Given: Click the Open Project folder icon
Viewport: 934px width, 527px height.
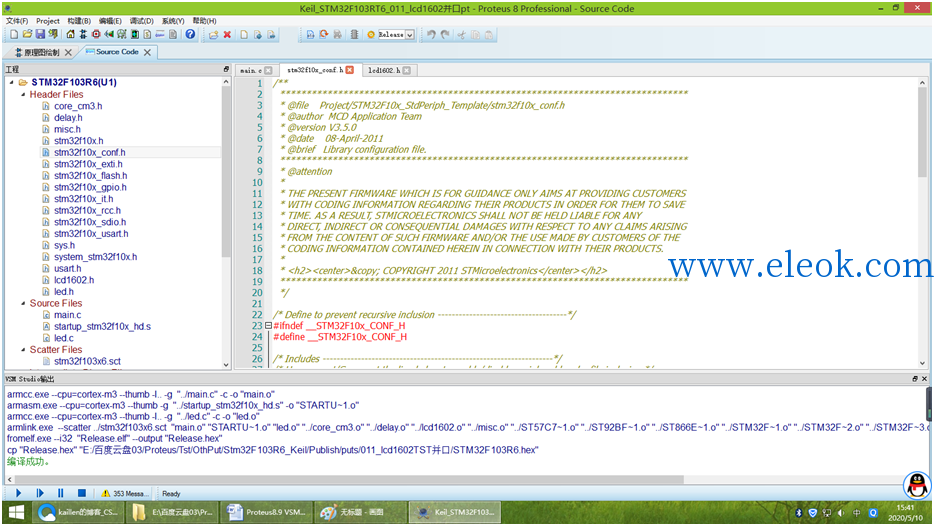Looking at the screenshot, I should coord(27,35).
